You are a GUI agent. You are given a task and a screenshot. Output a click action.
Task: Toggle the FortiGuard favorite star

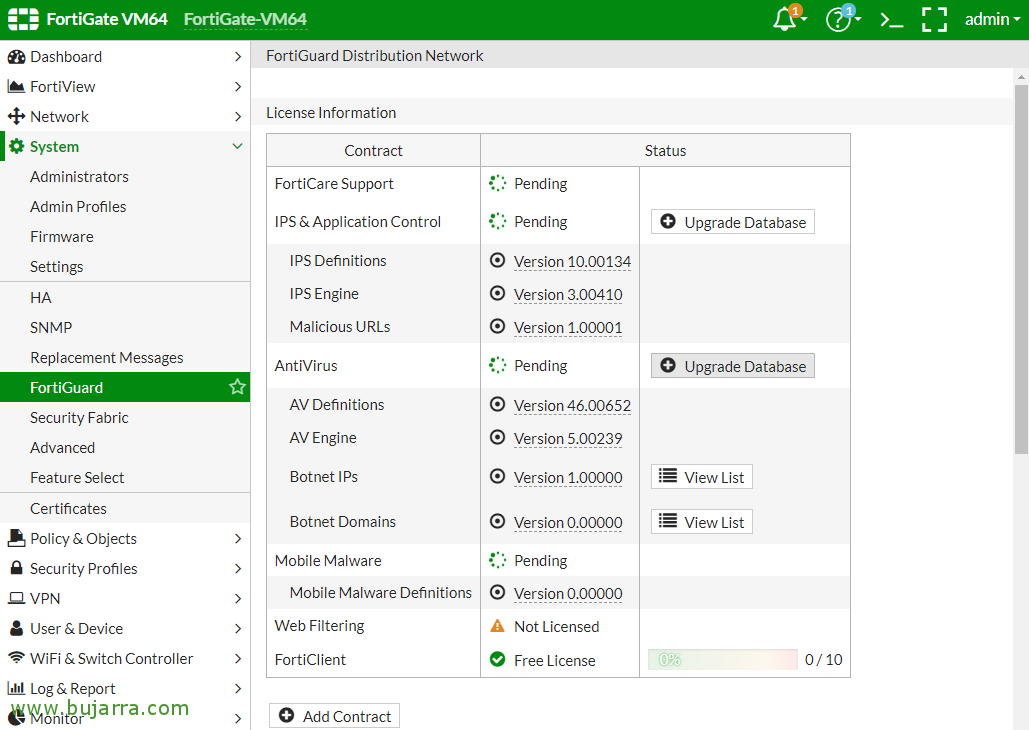[237, 387]
